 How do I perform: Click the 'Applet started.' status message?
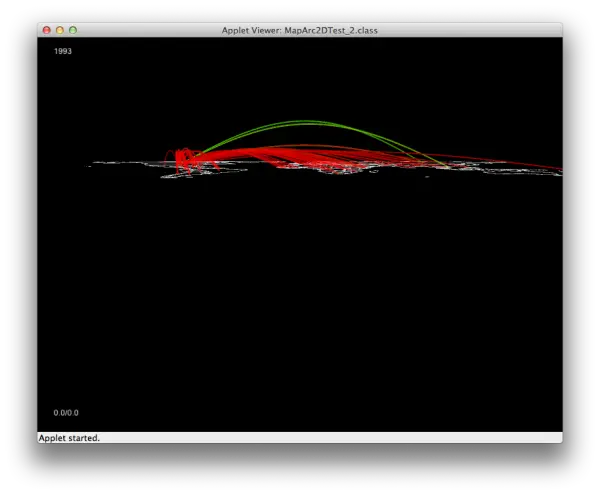pos(69,438)
